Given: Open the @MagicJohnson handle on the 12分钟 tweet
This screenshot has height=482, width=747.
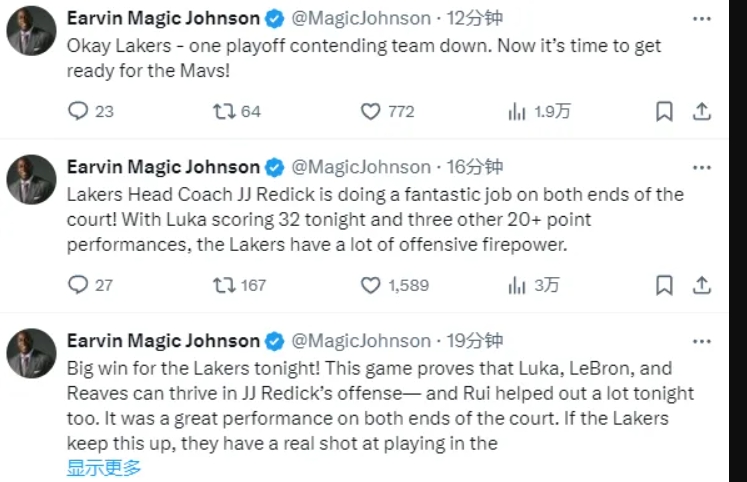Looking at the screenshot, I should pos(348,18).
